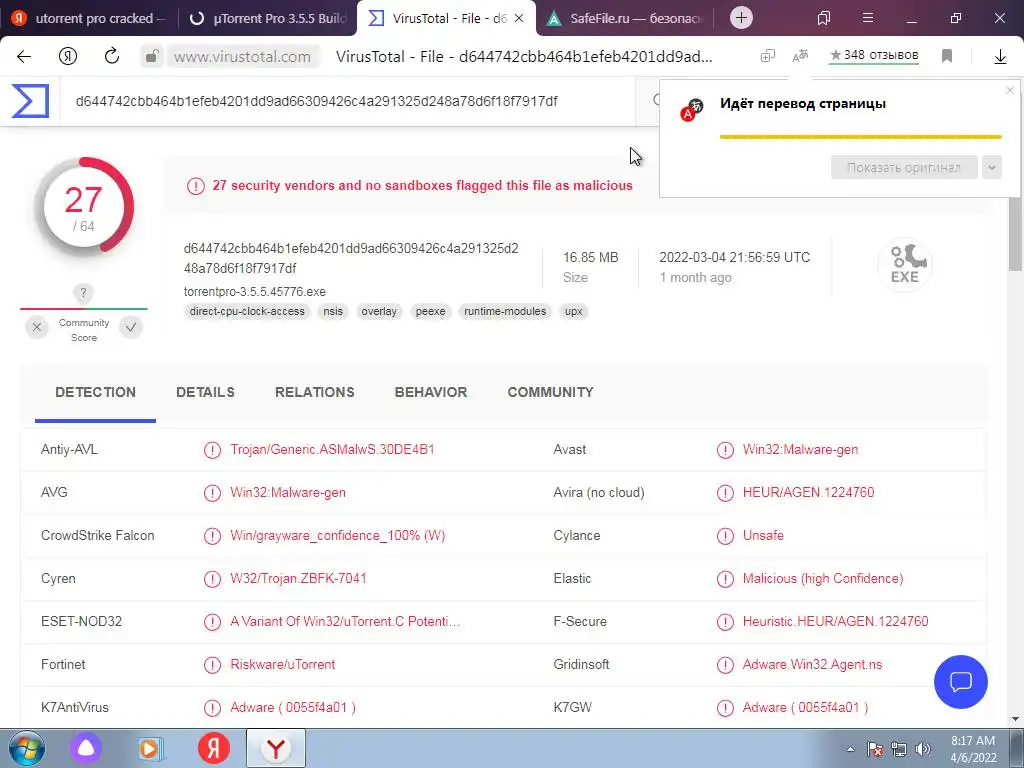Screen dimensions: 1024x768
Task: Vote harmless with community score check button
Action: (131, 327)
